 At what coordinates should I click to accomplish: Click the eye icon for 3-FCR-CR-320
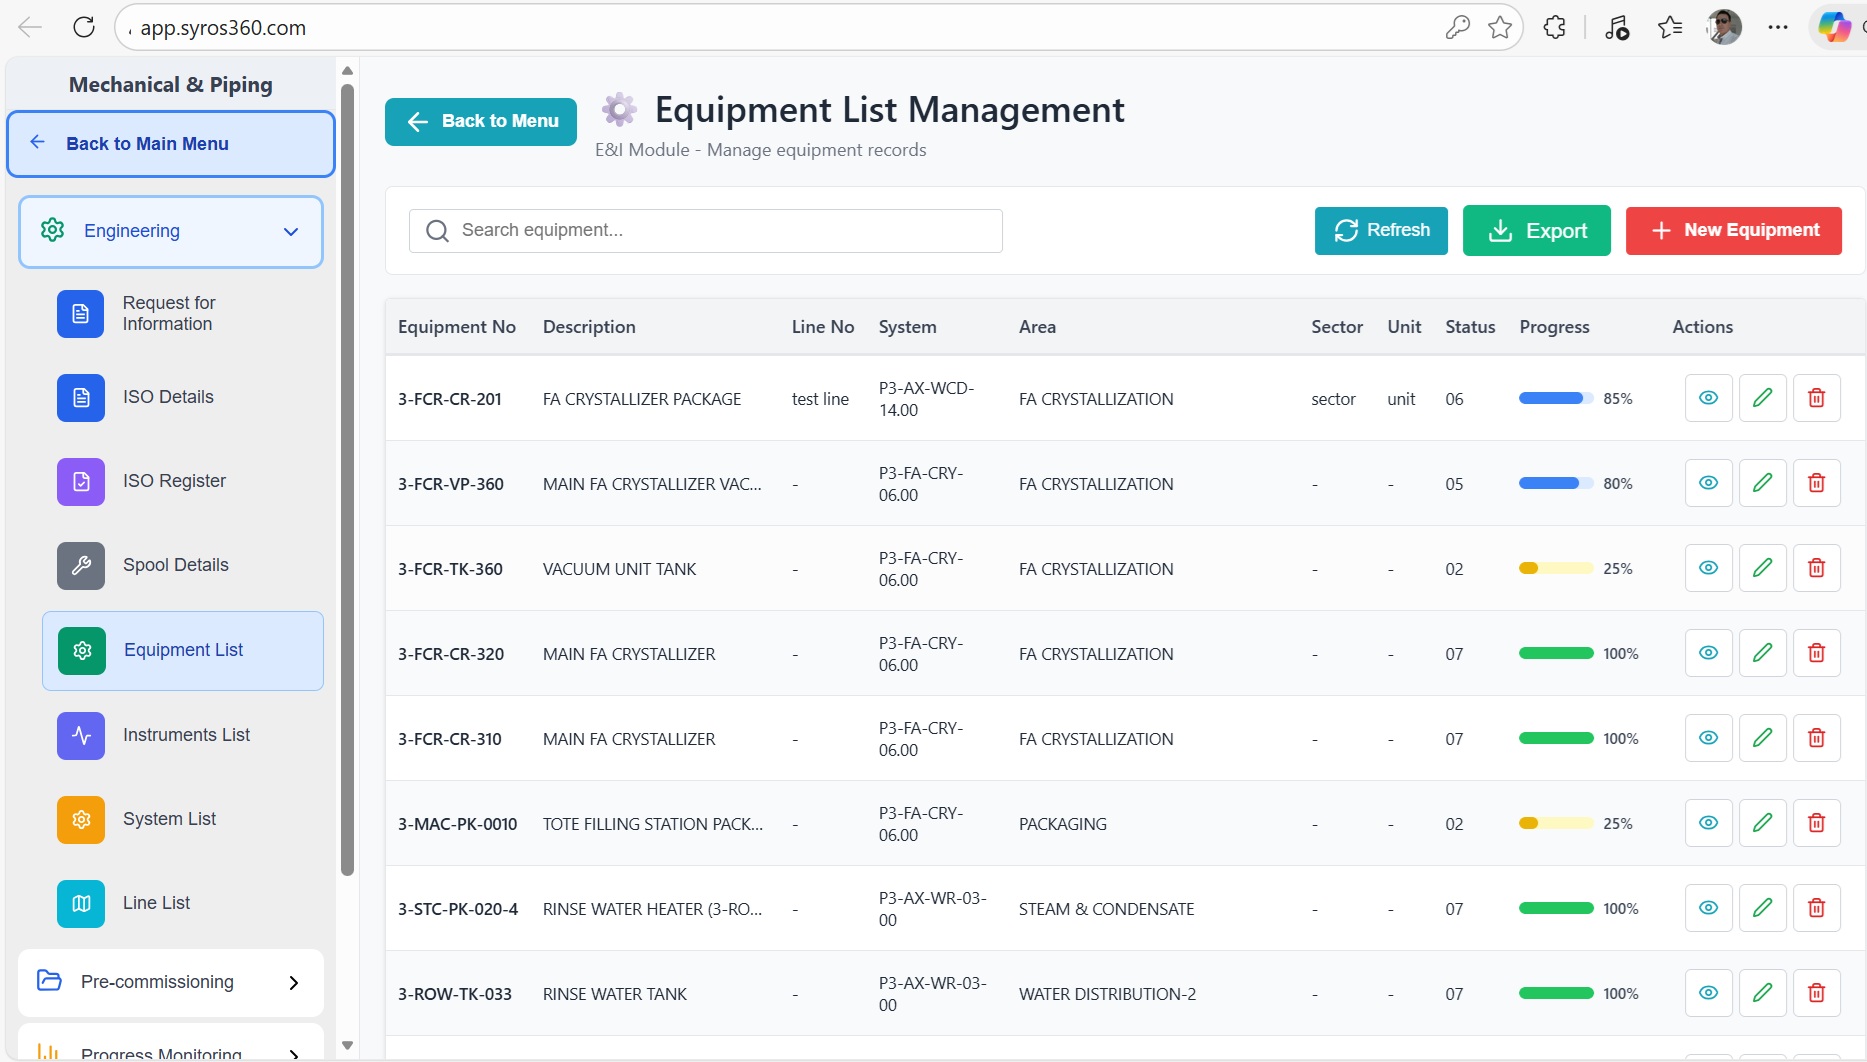point(1708,653)
